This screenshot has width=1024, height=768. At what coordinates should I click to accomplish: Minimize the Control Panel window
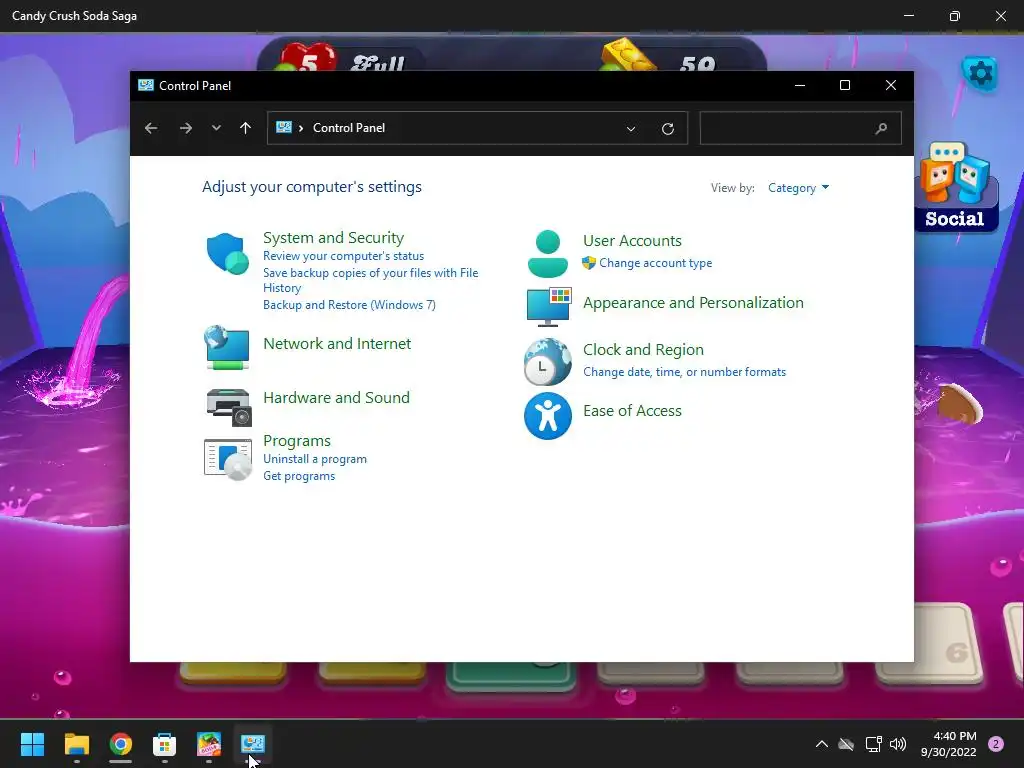coord(799,86)
